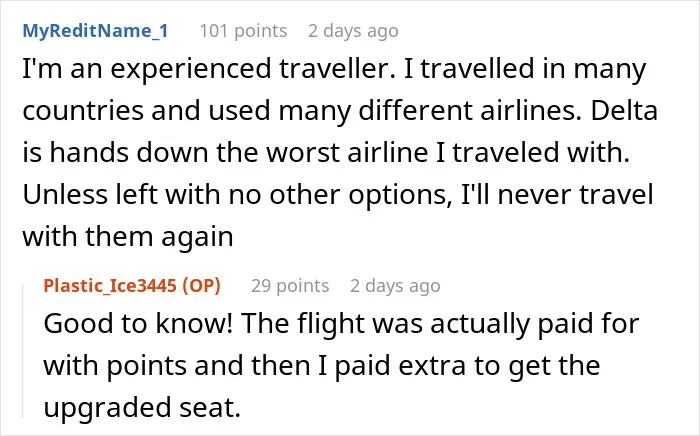Open Plastic_Ice3445 user profile link
This screenshot has height=436, width=700.
(x=110, y=286)
